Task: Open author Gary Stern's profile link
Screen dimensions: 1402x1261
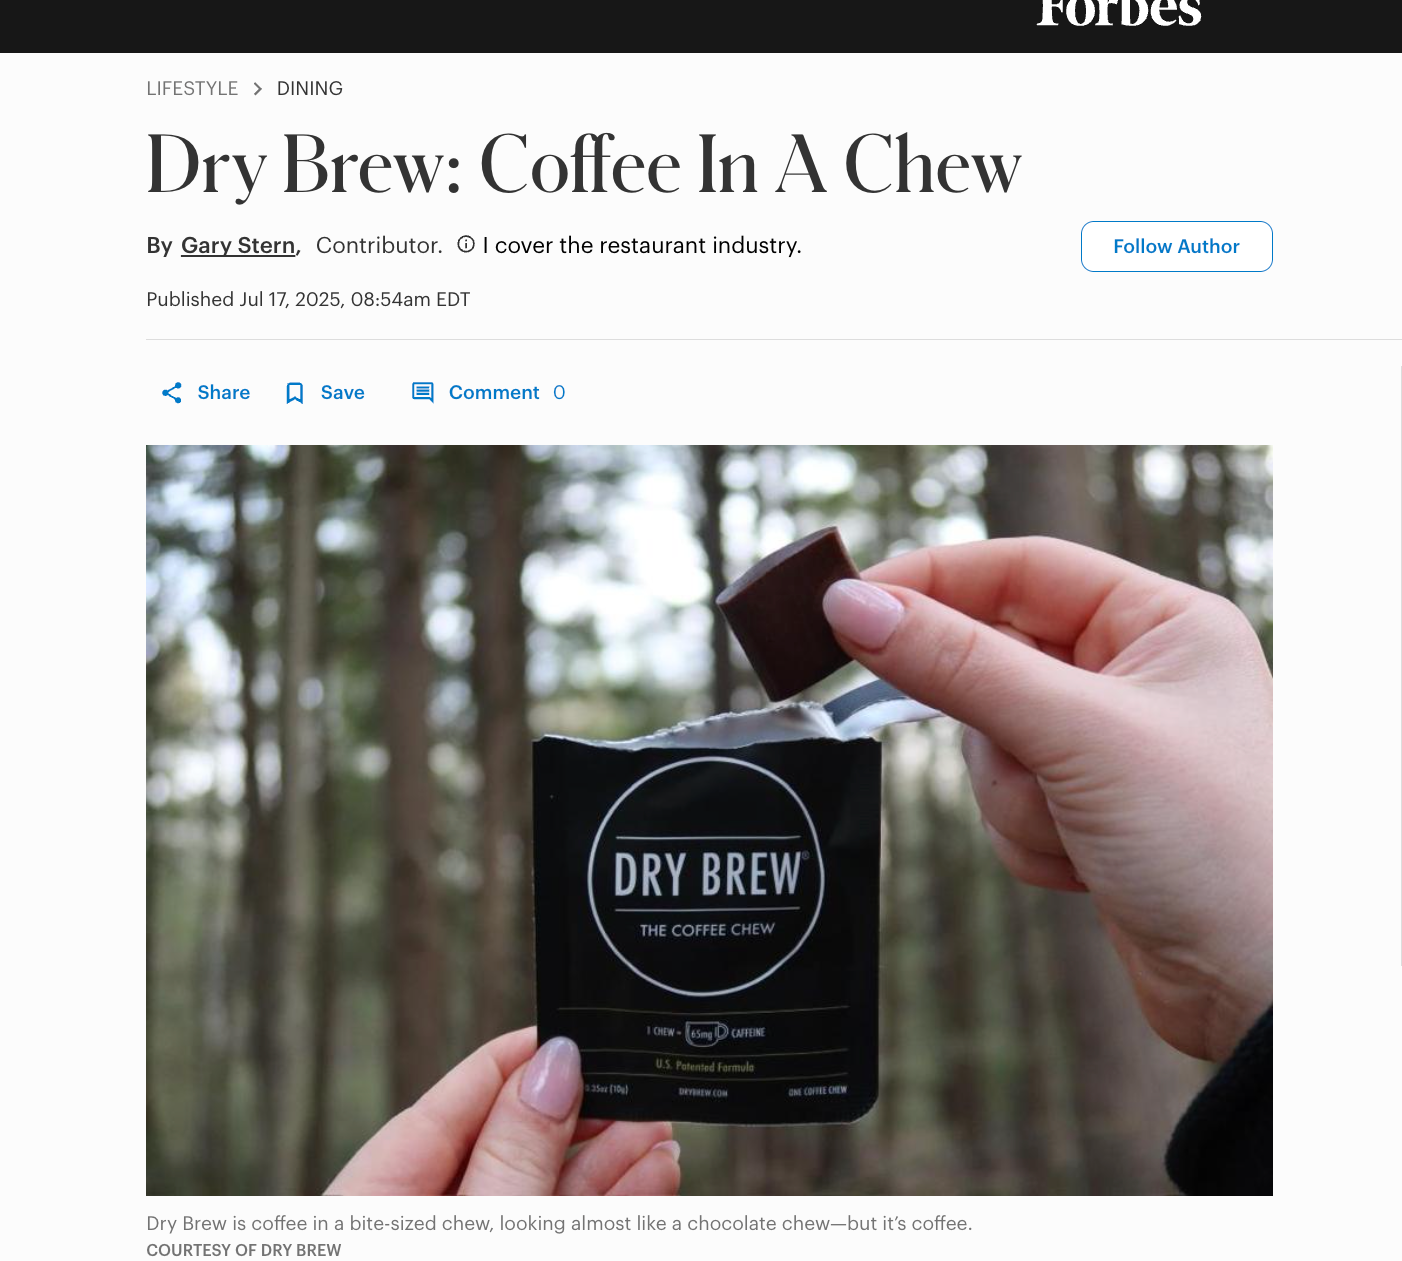Action: click(238, 246)
